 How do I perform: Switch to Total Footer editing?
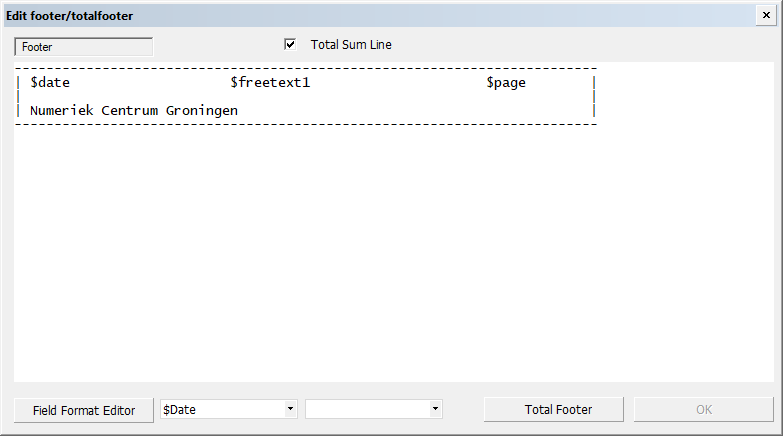[558, 410]
